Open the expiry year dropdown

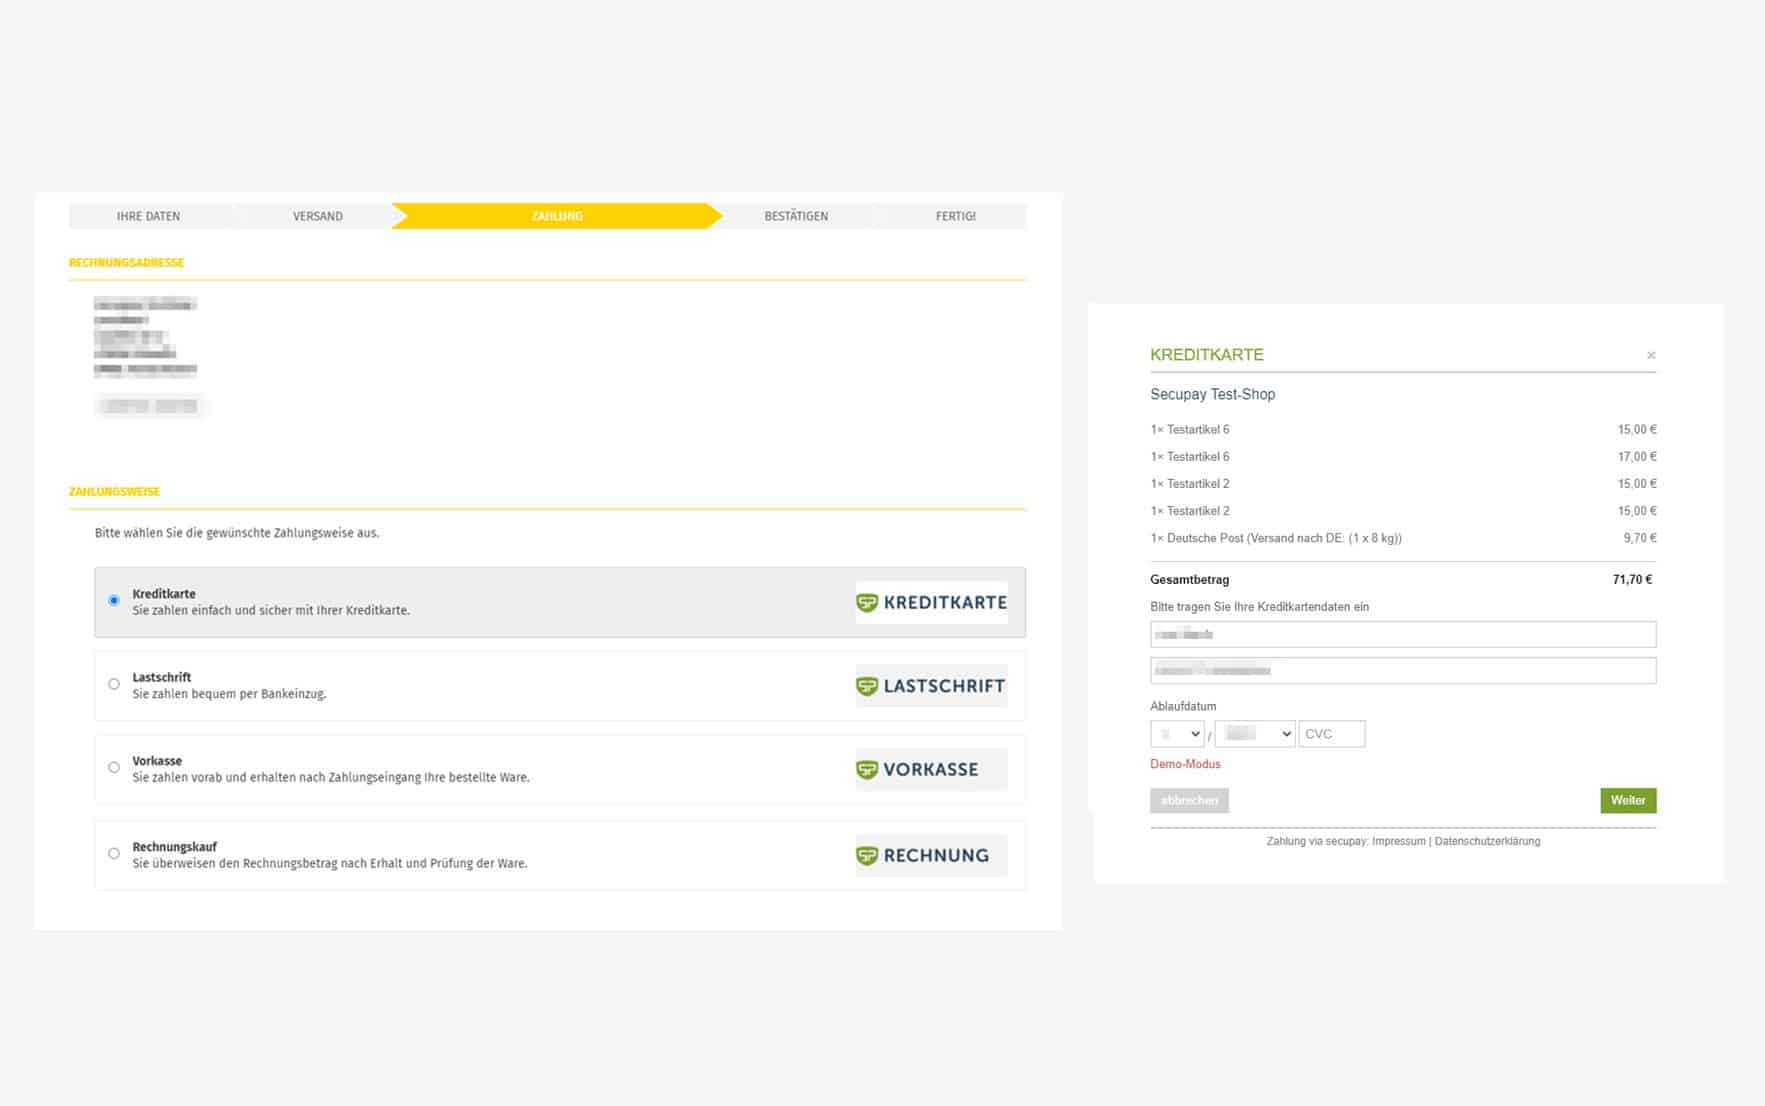[x=1254, y=733]
